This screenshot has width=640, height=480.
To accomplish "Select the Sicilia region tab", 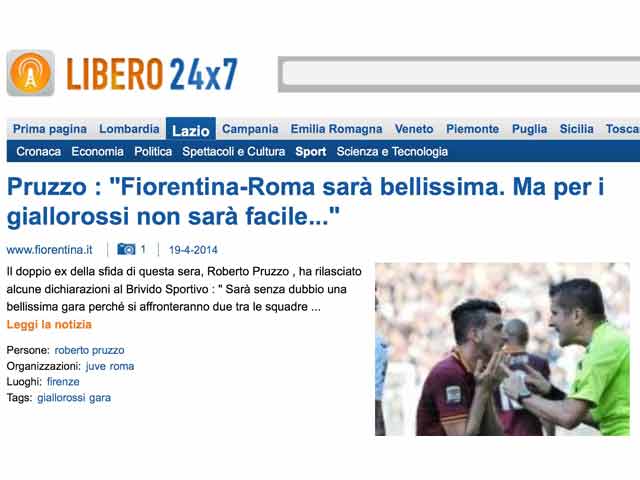I will coord(576,129).
